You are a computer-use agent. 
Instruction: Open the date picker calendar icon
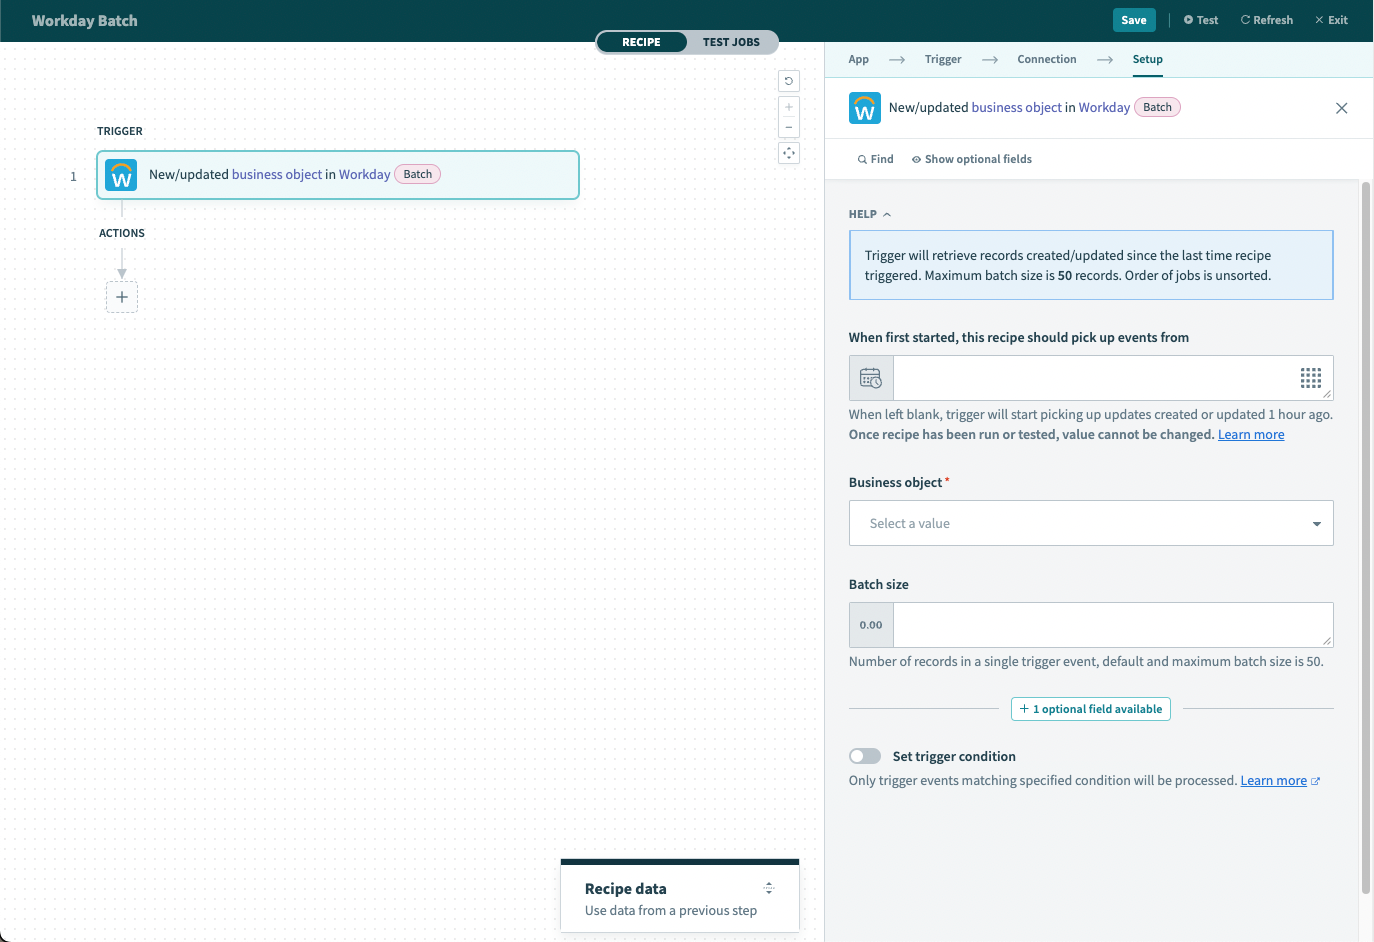tap(870, 378)
